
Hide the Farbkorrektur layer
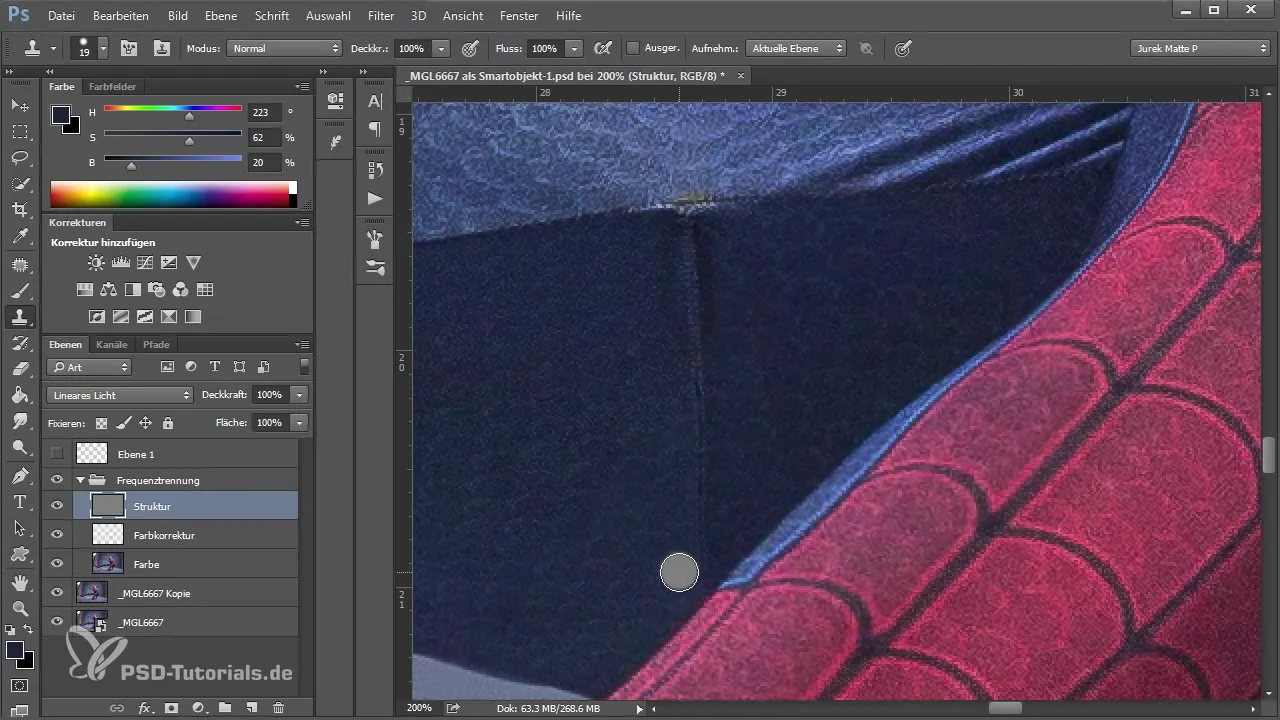(57, 535)
